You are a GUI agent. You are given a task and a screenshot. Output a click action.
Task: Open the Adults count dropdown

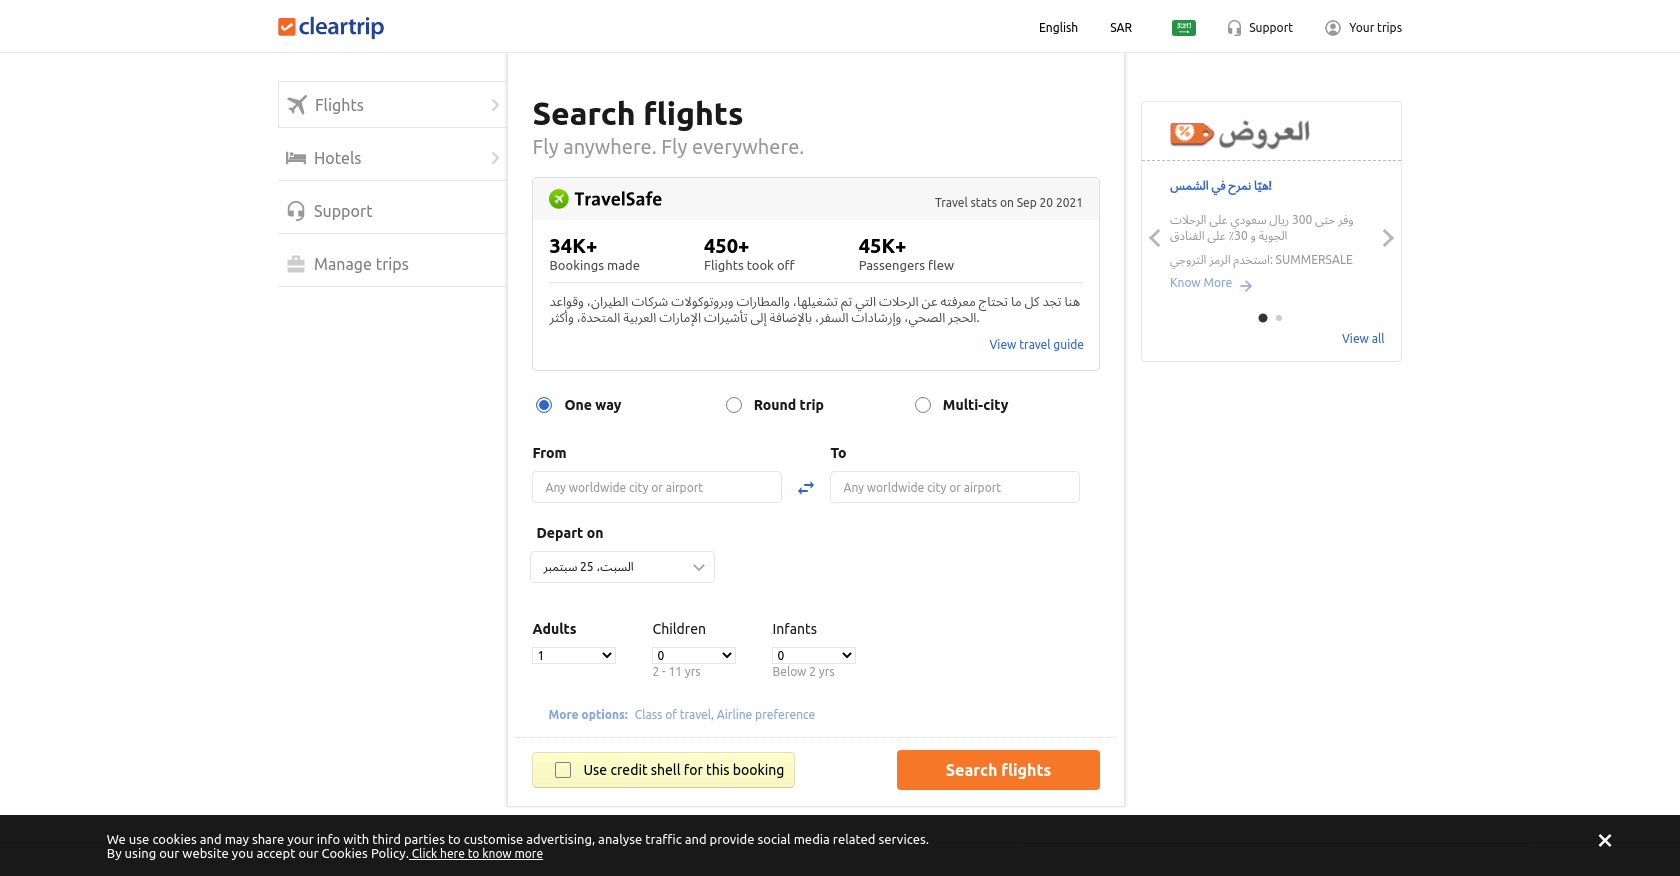[x=574, y=656]
